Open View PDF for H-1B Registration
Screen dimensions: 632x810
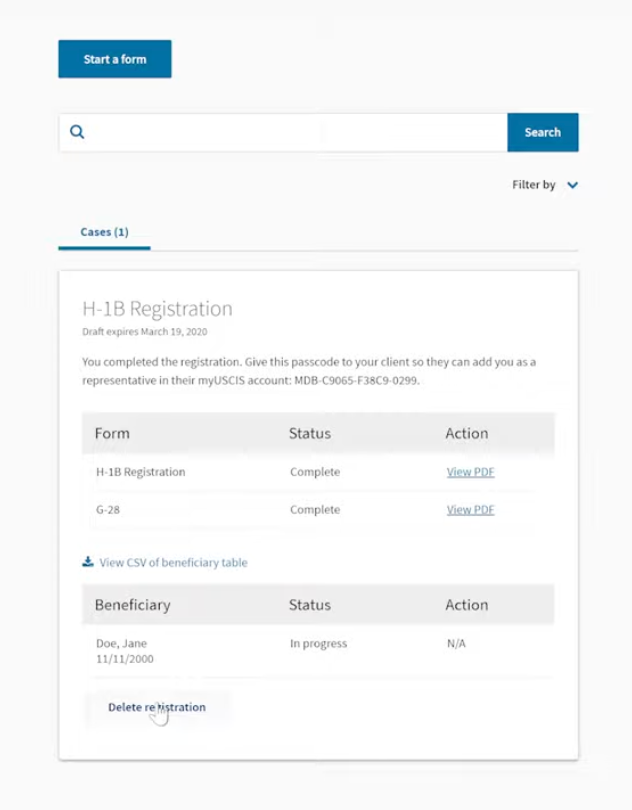tap(470, 472)
